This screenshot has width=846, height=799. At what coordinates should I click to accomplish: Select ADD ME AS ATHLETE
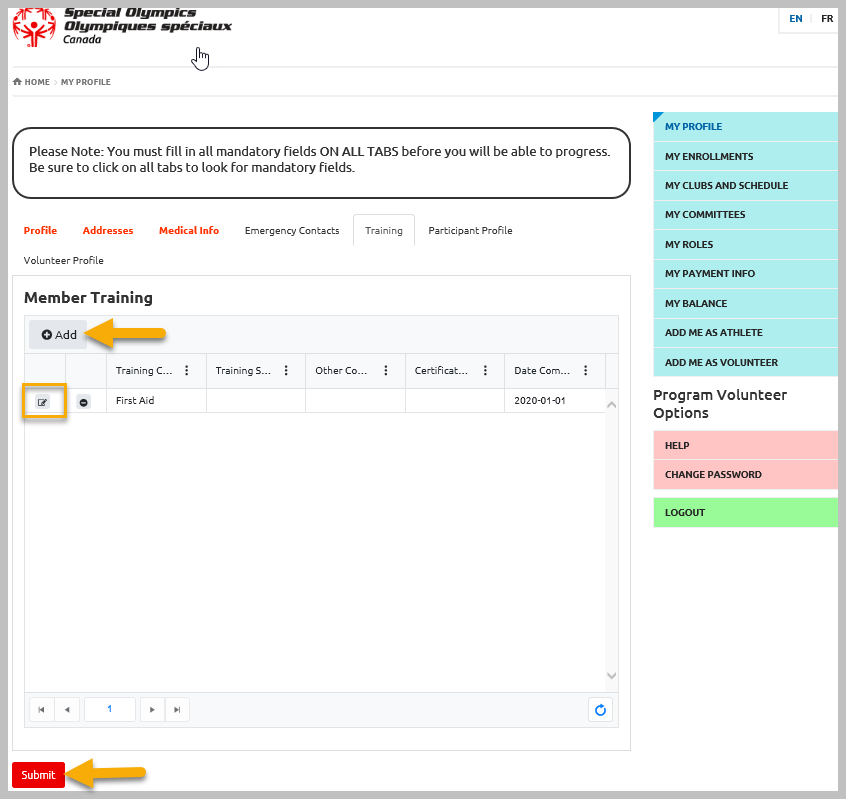745,333
